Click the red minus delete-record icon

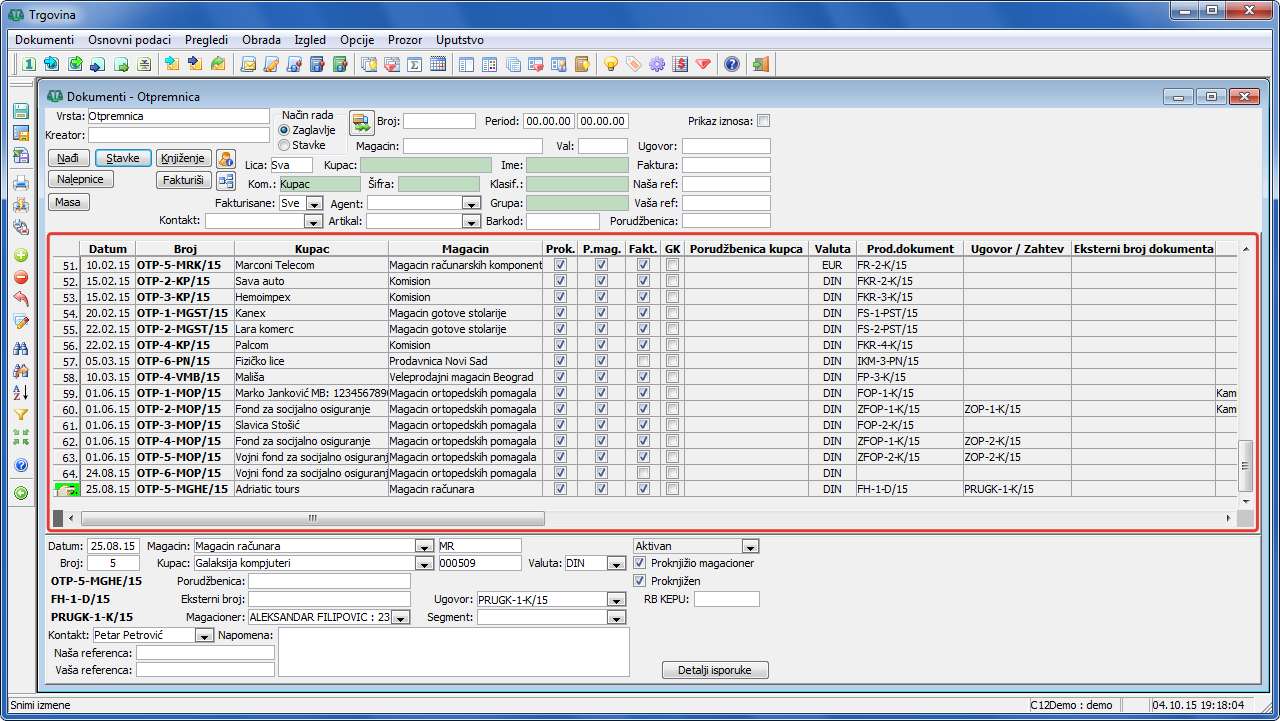(x=21, y=277)
